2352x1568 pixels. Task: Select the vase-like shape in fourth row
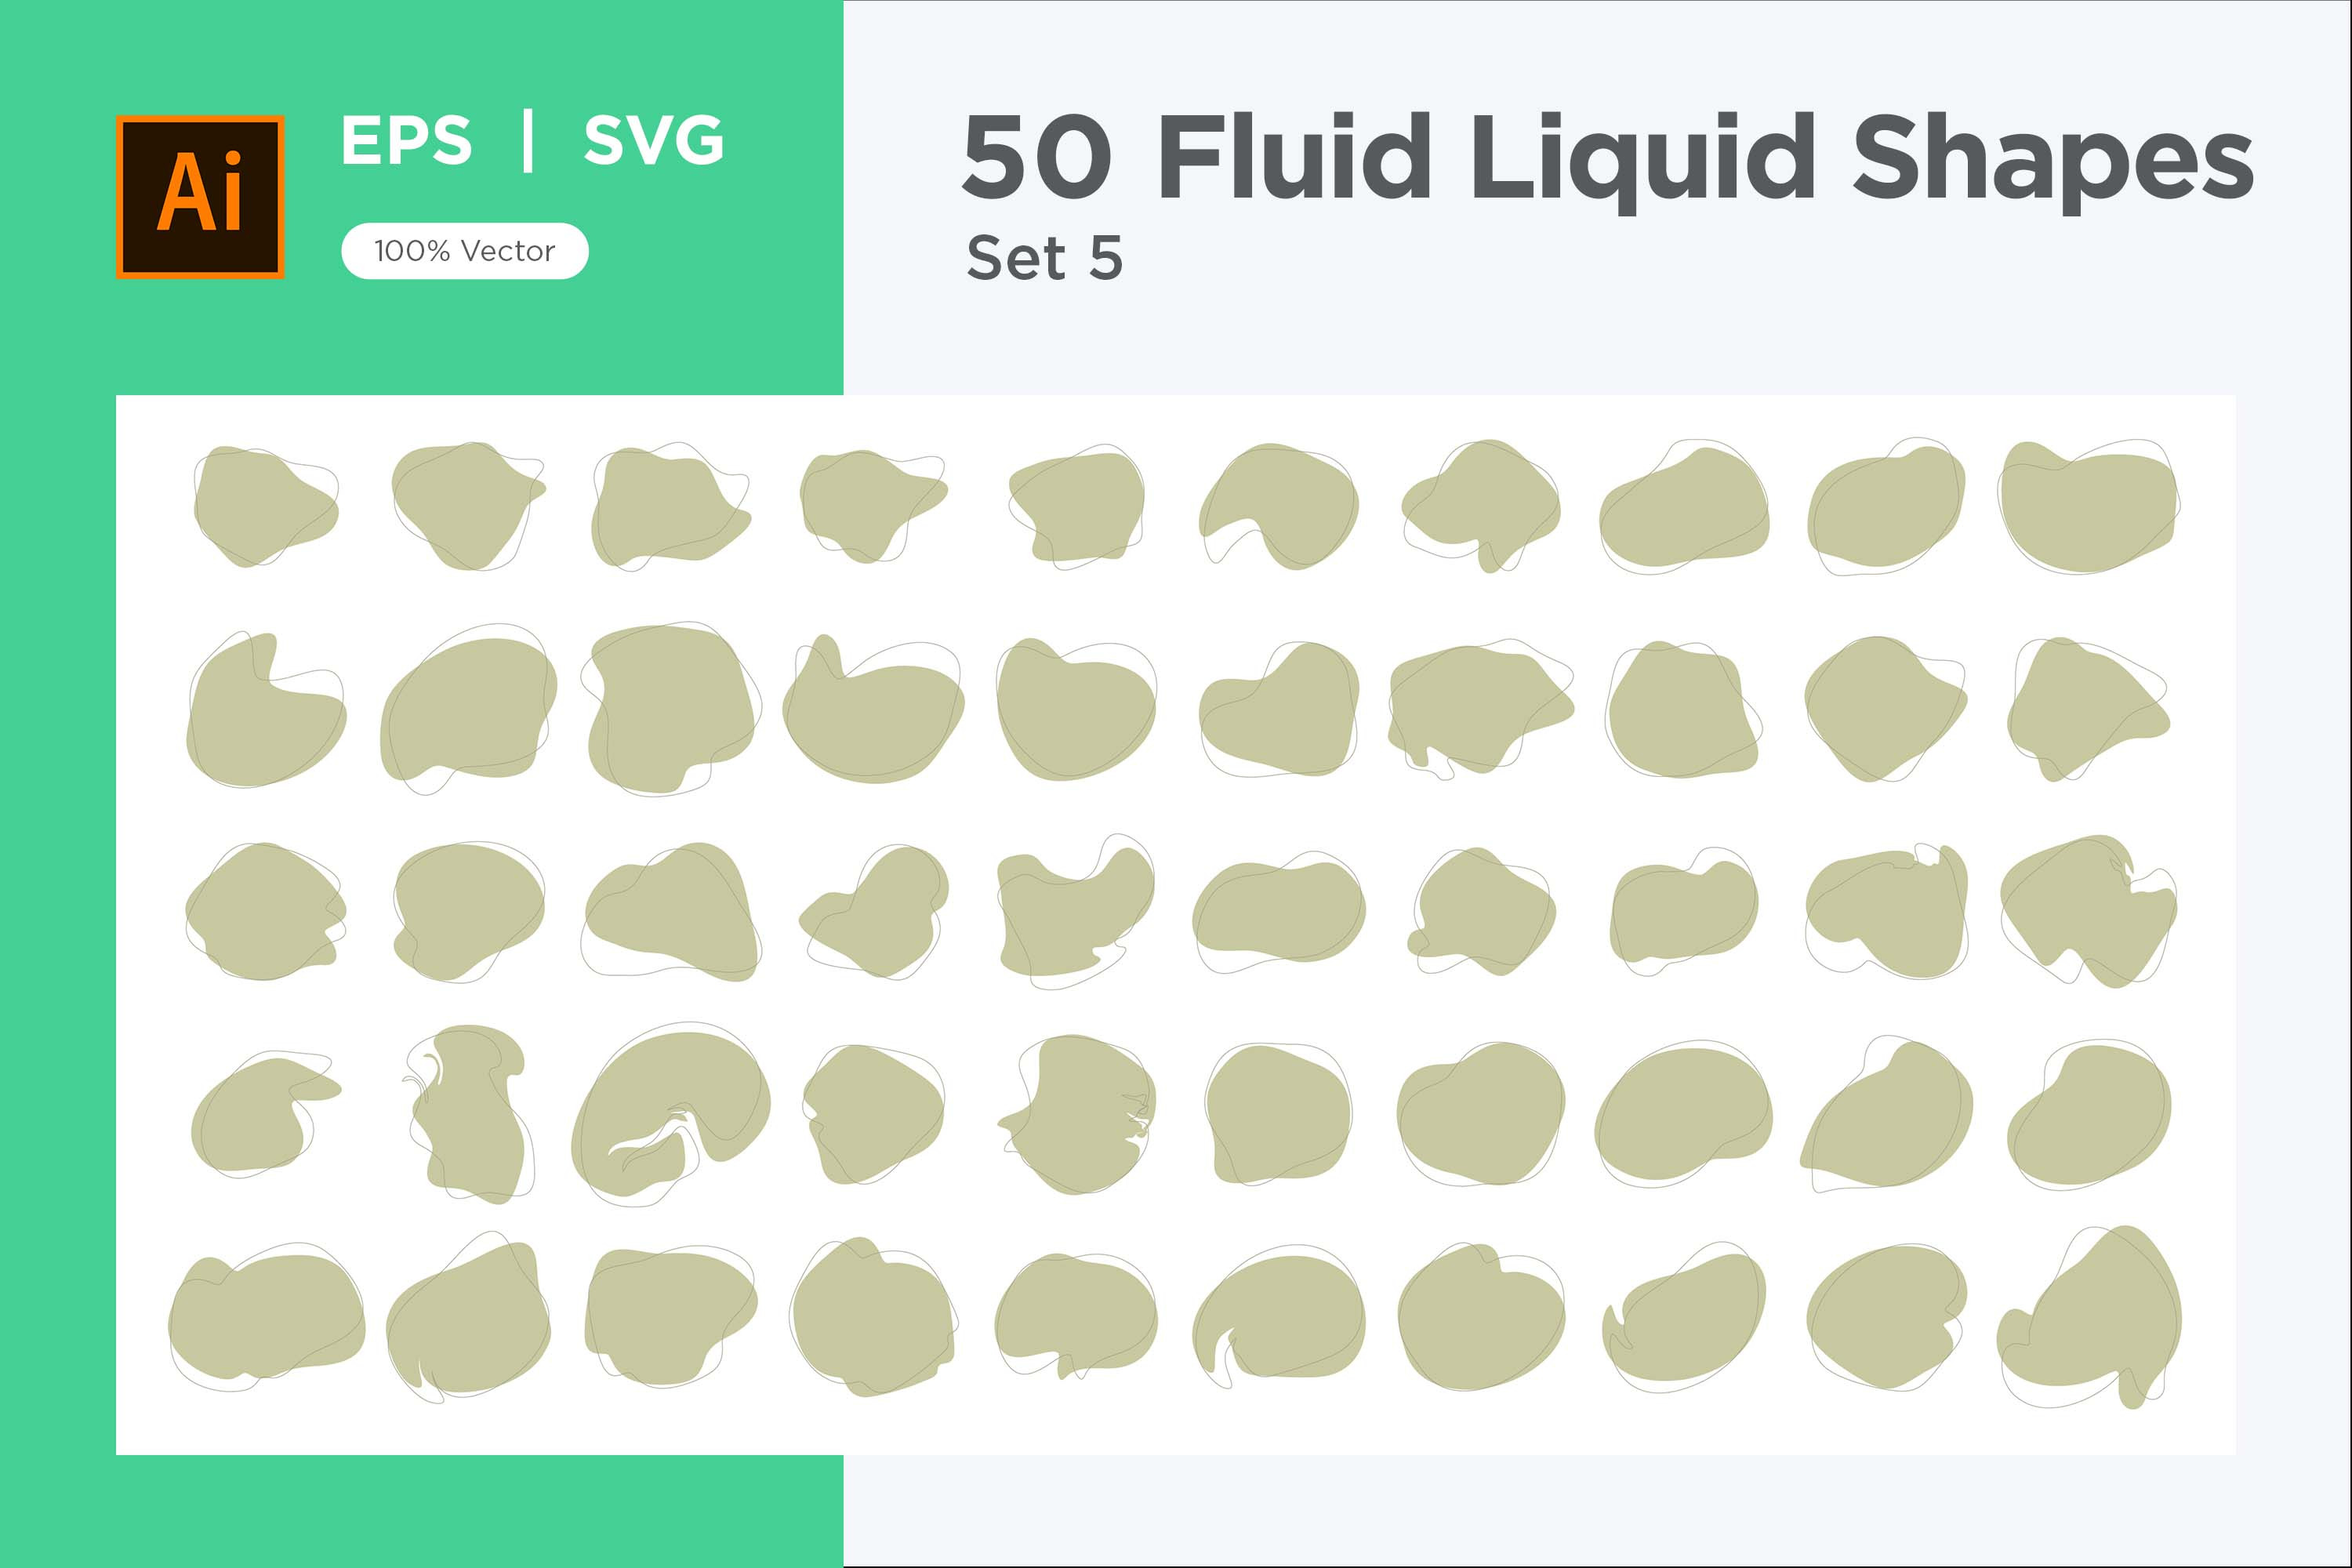[x=468, y=1114]
